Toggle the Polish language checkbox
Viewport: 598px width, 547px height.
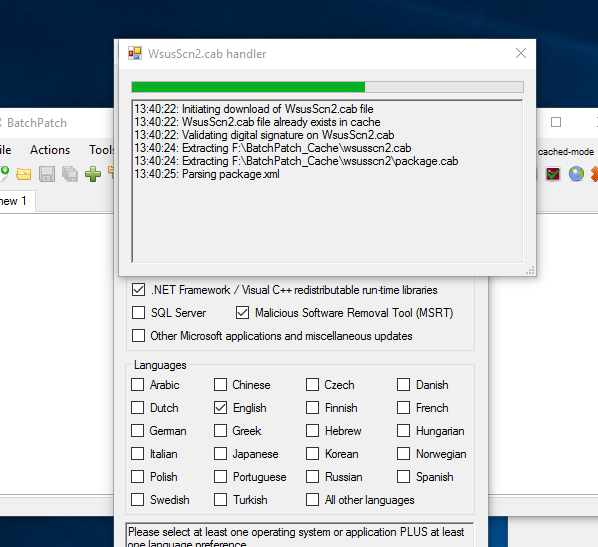[138, 476]
